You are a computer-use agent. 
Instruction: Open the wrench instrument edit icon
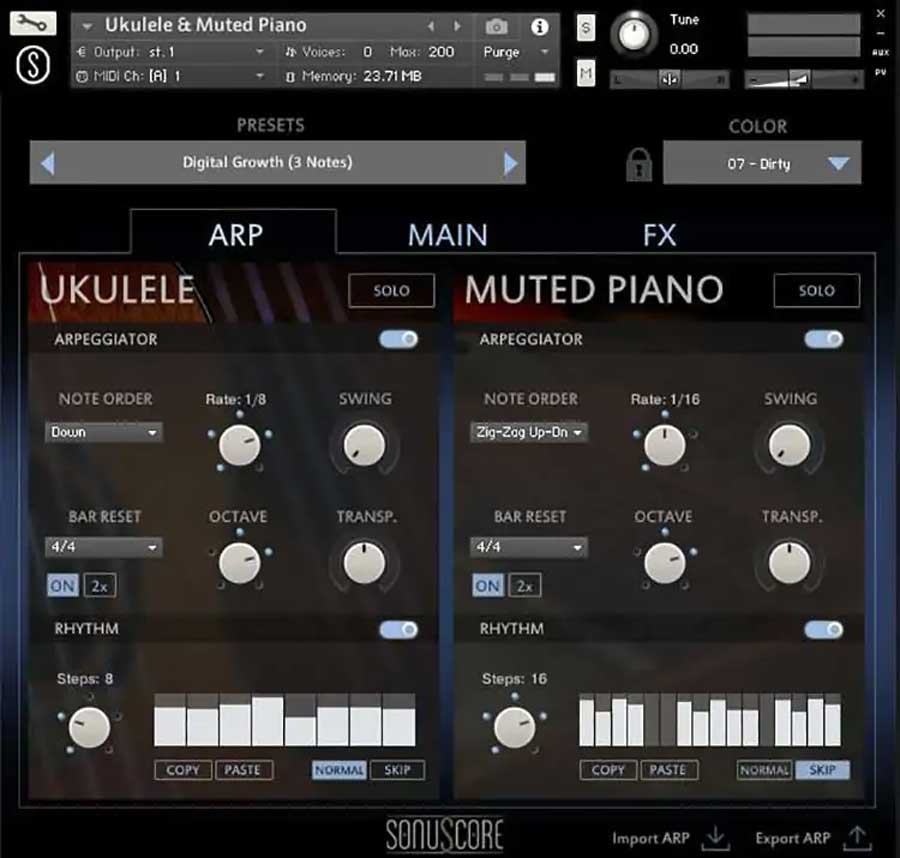[33, 24]
